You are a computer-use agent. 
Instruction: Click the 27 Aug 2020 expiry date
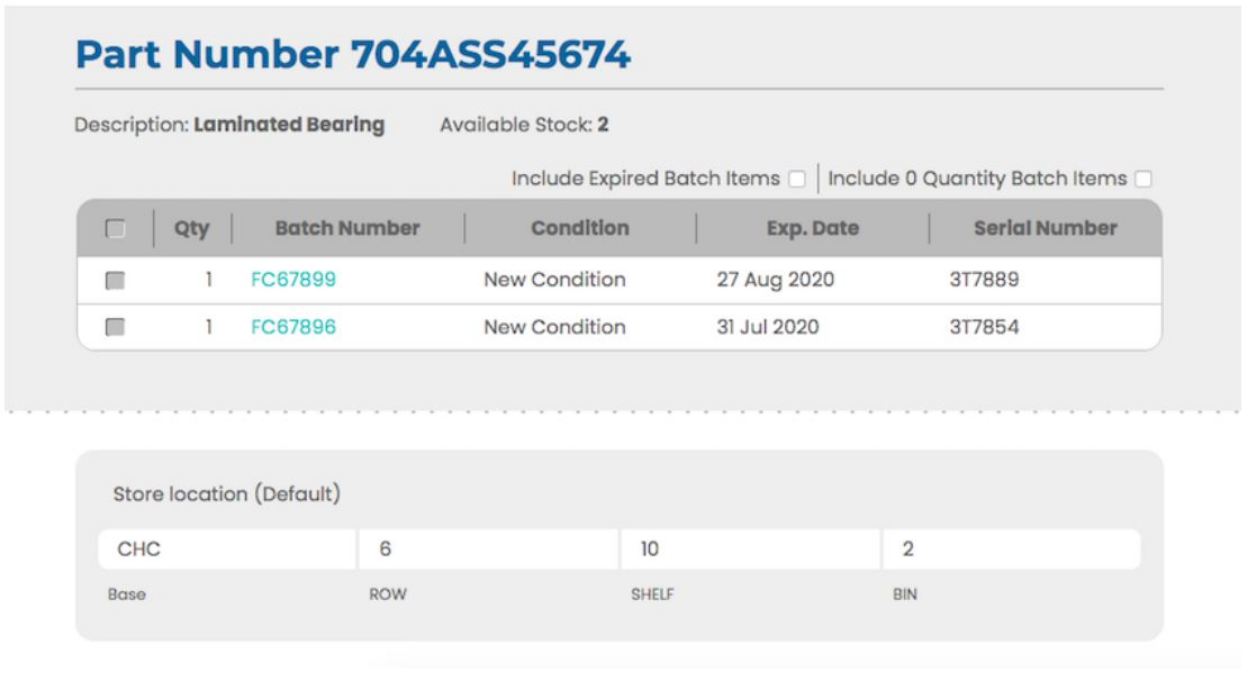[x=775, y=280]
